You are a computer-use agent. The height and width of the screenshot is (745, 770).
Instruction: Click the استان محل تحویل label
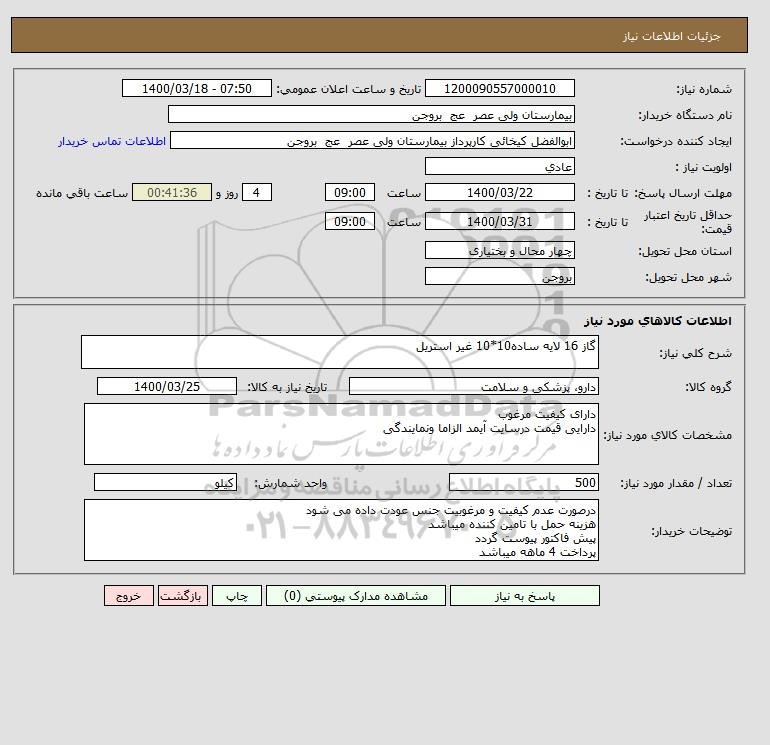pyautogui.click(x=685, y=251)
